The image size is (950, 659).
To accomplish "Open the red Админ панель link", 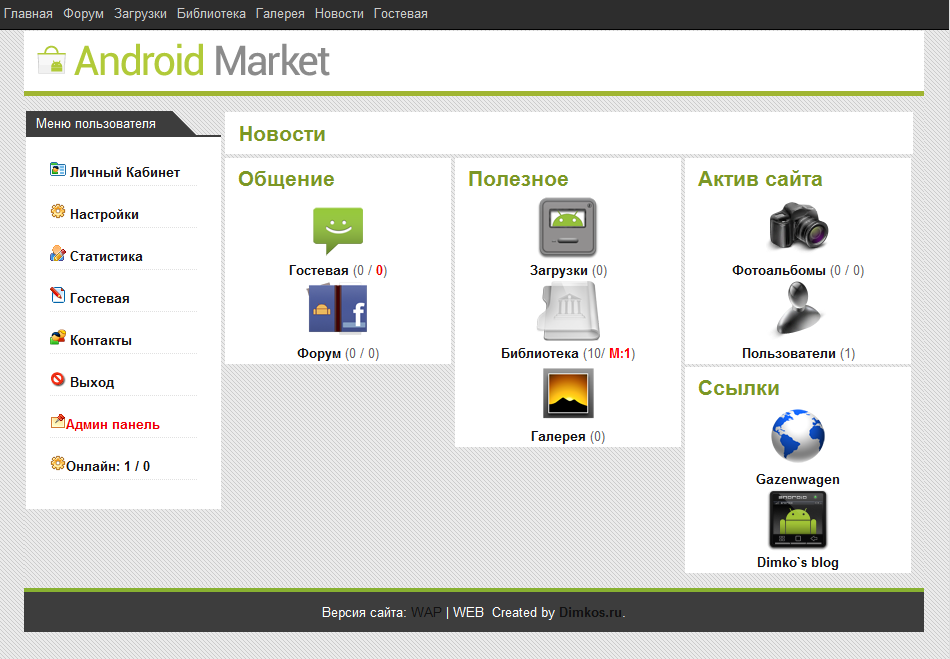I will pyautogui.click(x=113, y=425).
